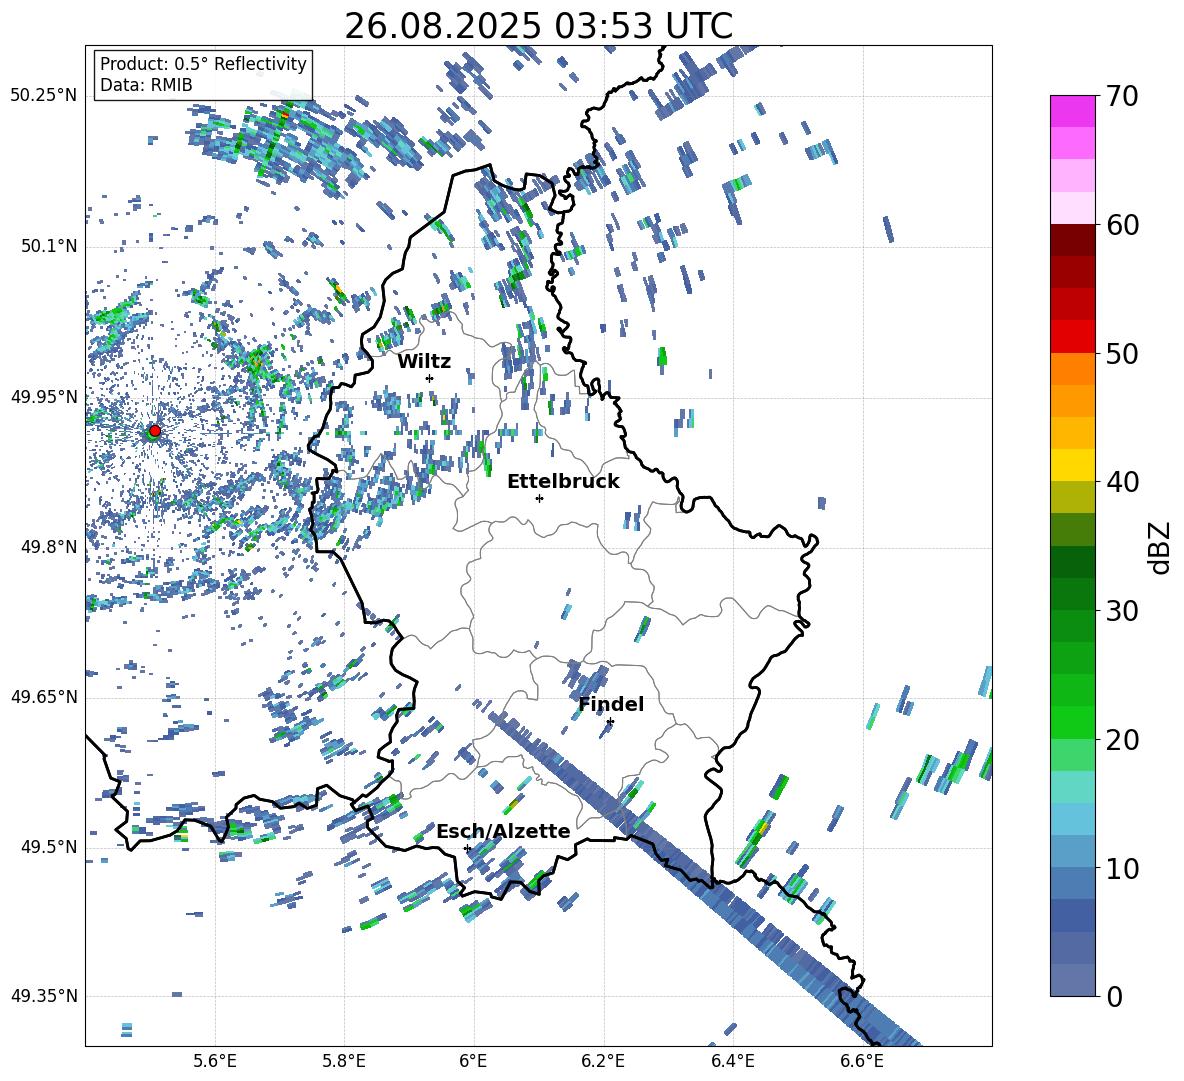Pick the bright red swatch just above 50 dBZ
This screenshot has width=1184, height=1081.
click(x=1073, y=337)
